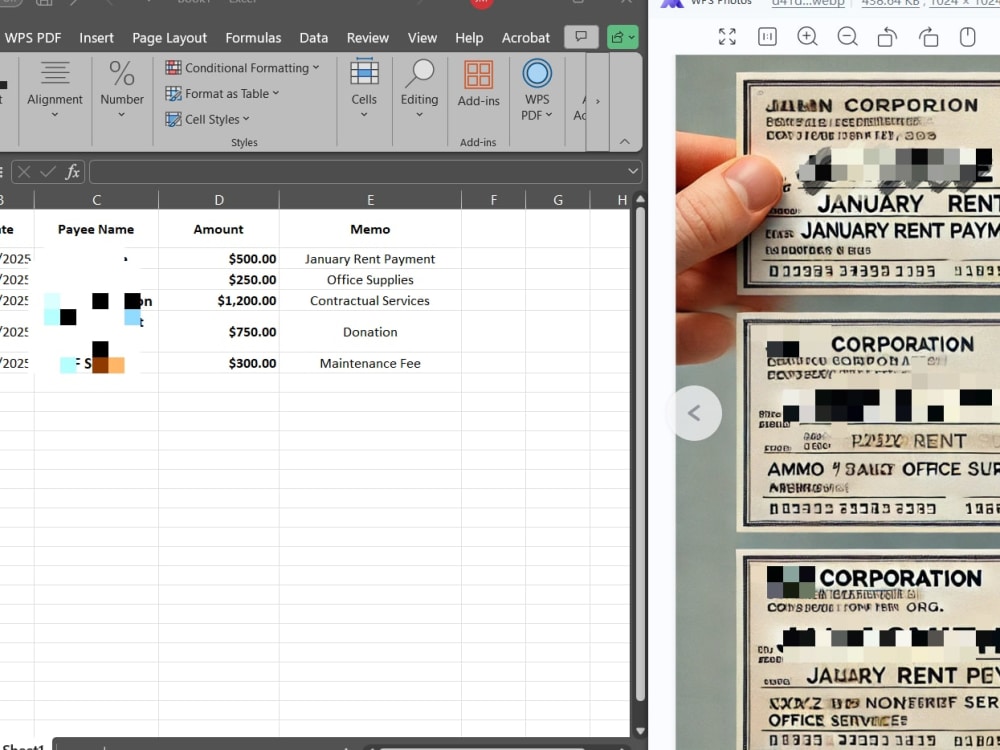Click the Alignment lines icon

coord(55,73)
